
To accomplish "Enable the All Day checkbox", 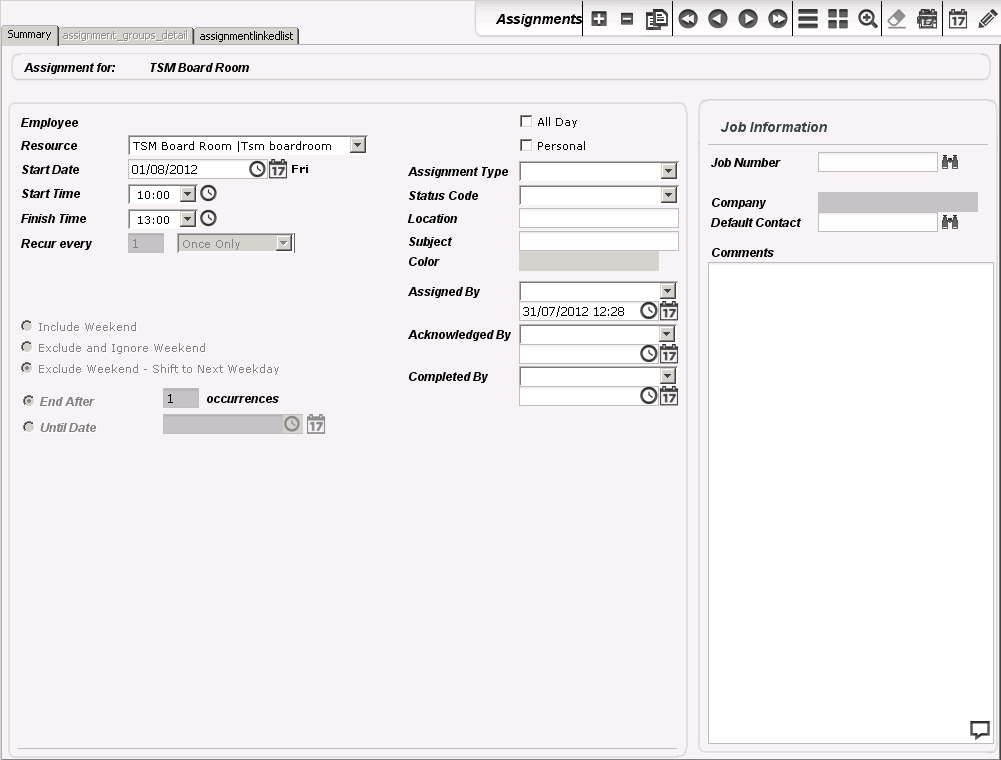I will (526, 122).
